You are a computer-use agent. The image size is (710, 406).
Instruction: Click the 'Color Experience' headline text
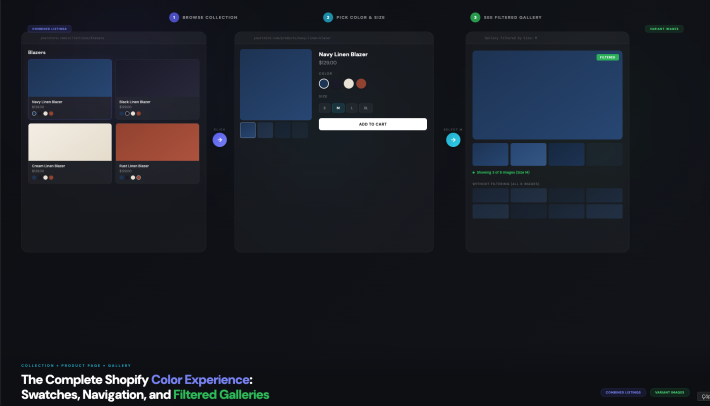[200, 380]
